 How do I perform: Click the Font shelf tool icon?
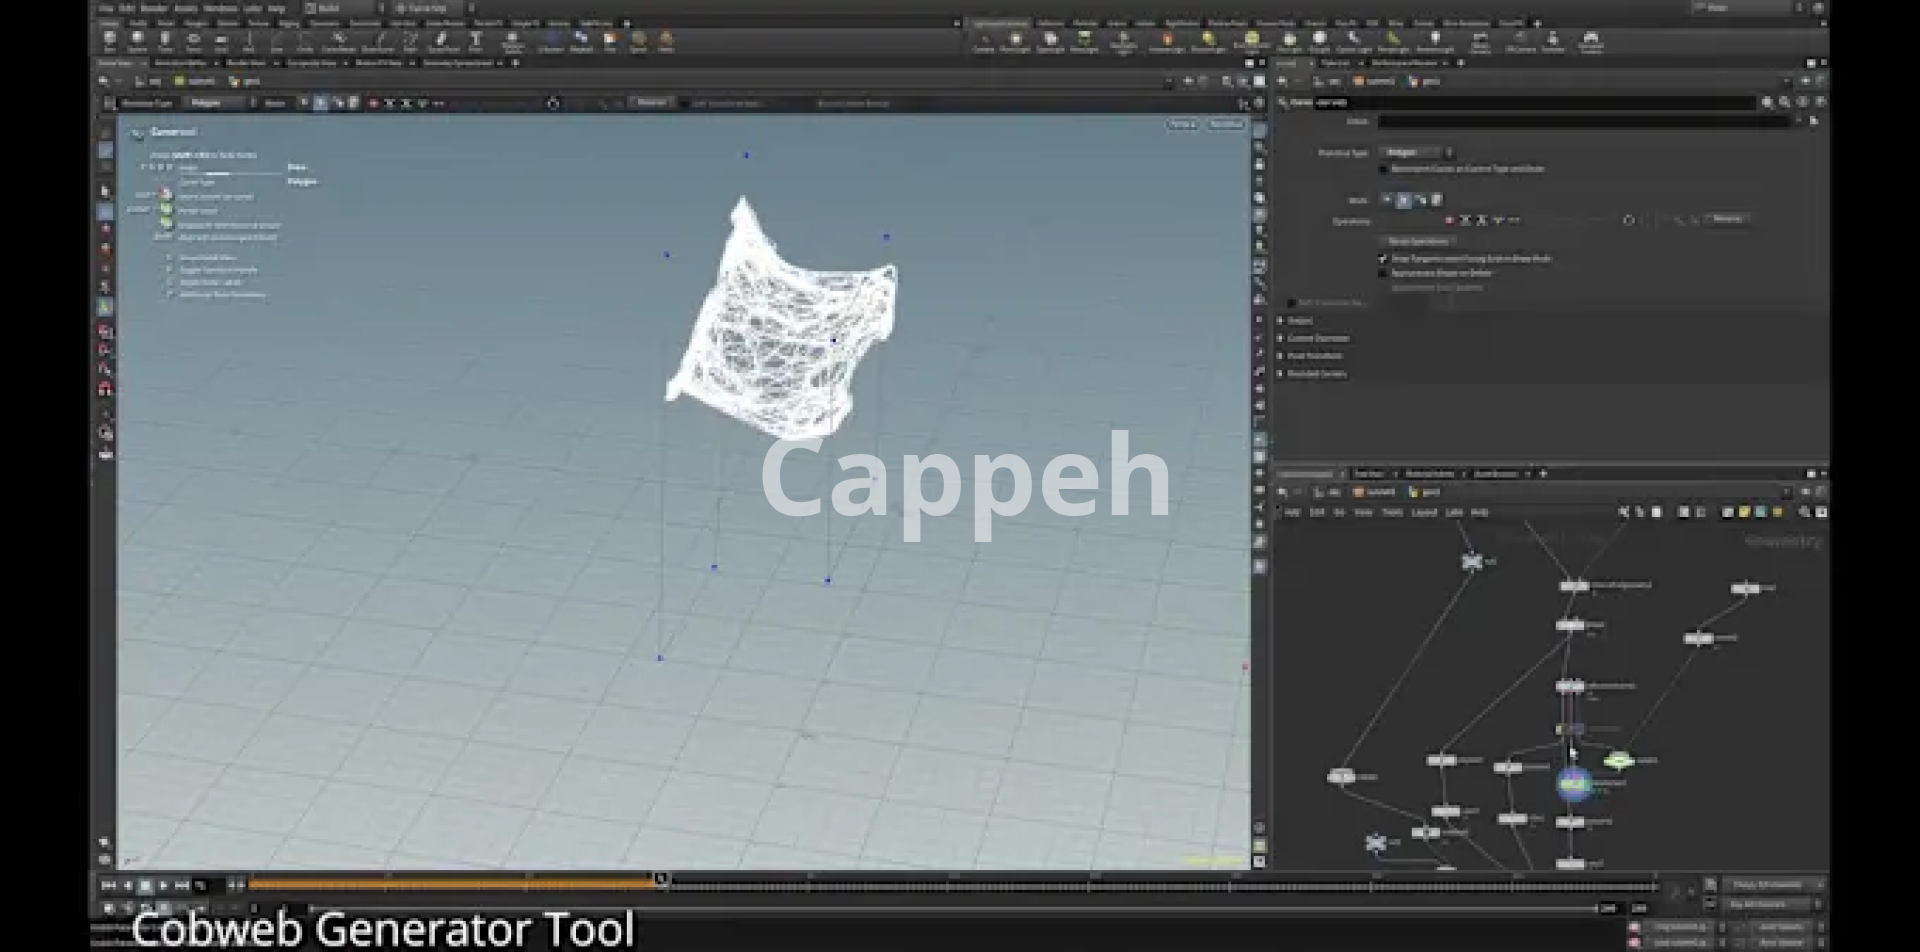(476, 40)
